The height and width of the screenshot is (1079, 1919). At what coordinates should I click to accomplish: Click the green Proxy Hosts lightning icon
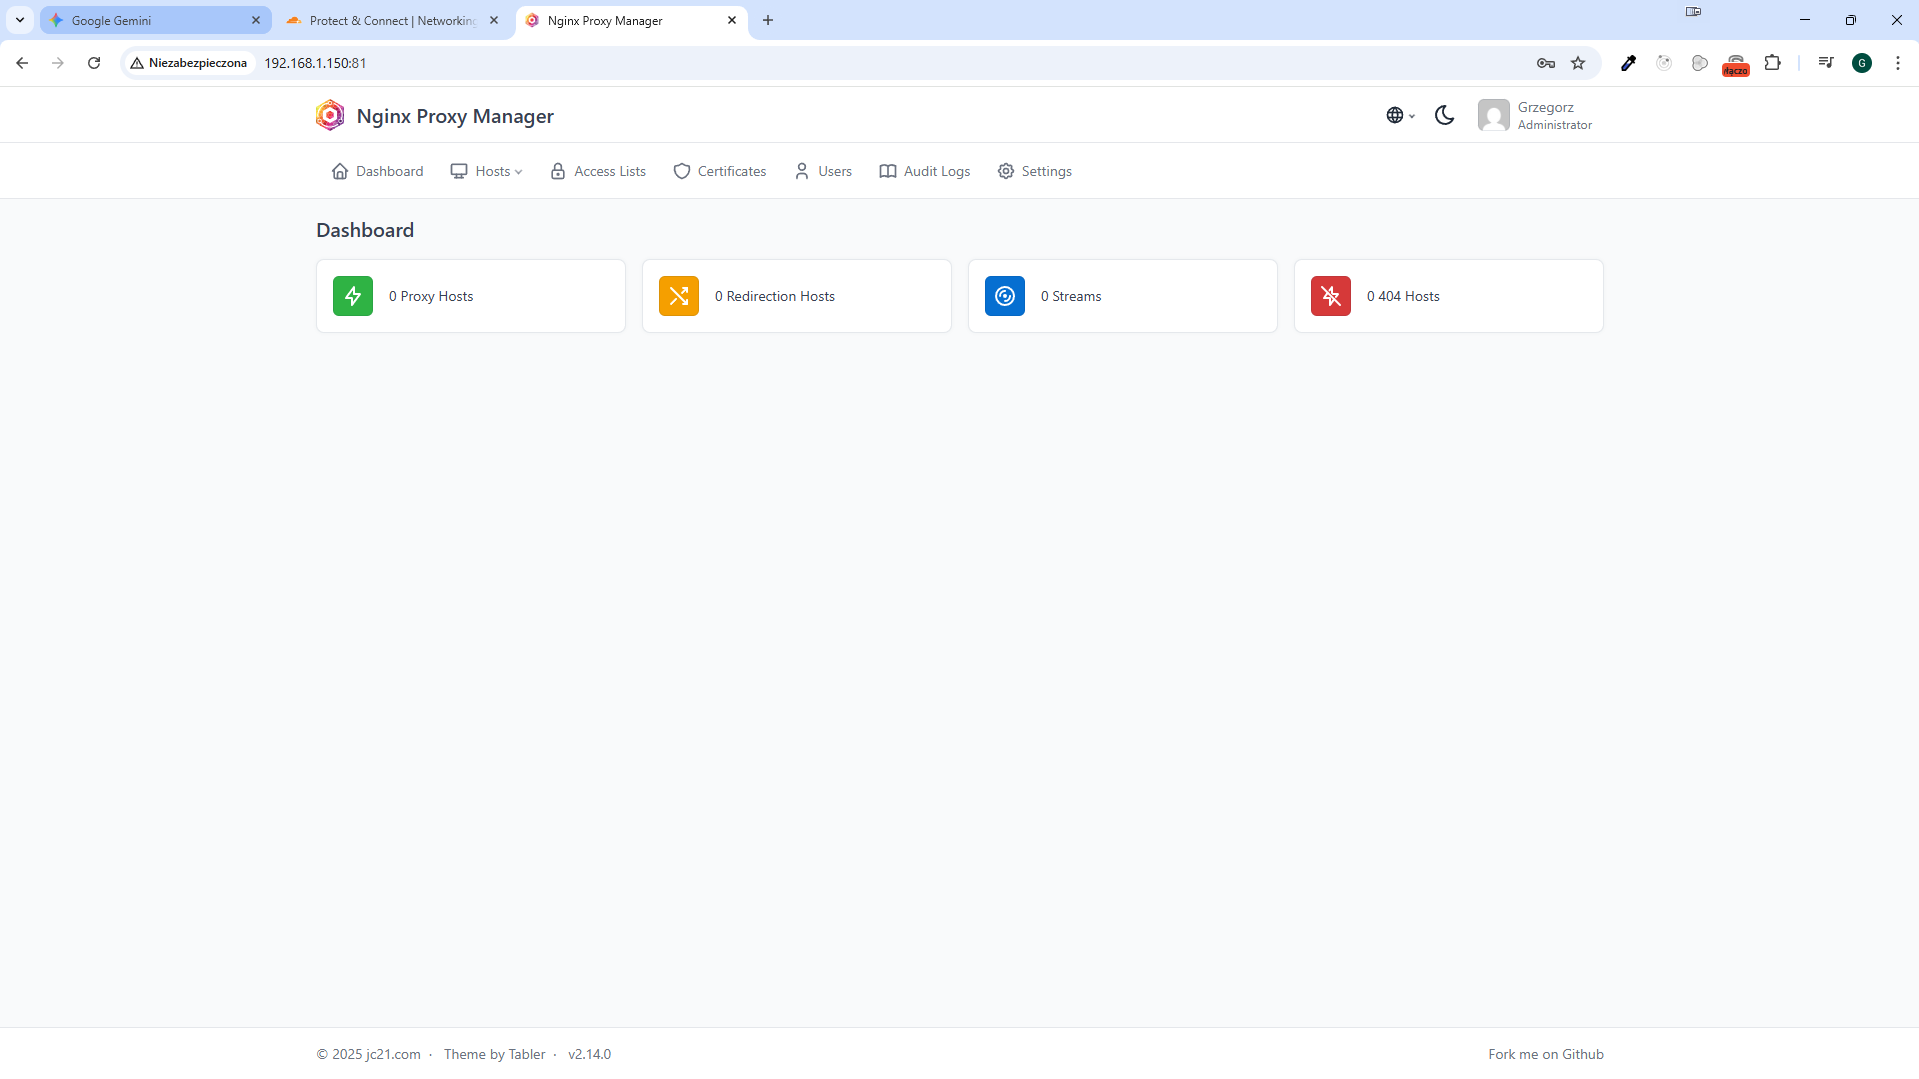tap(353, 296)
